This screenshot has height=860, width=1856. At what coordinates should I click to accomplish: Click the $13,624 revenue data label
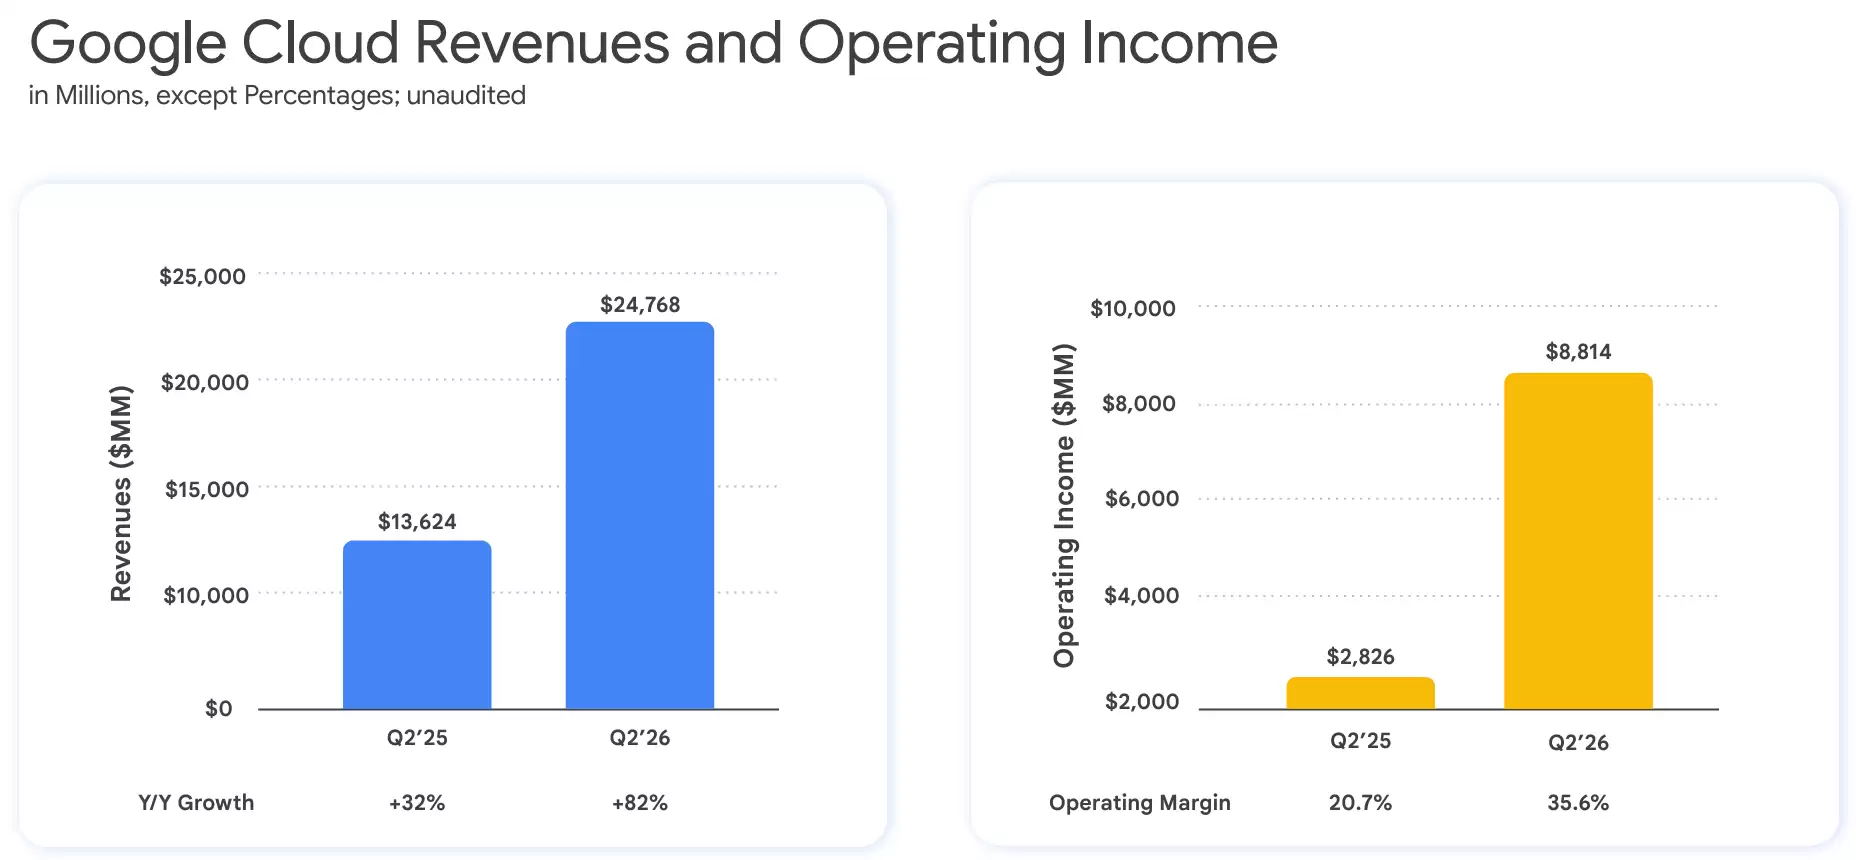pyautogui.click(x=417, y=521)
